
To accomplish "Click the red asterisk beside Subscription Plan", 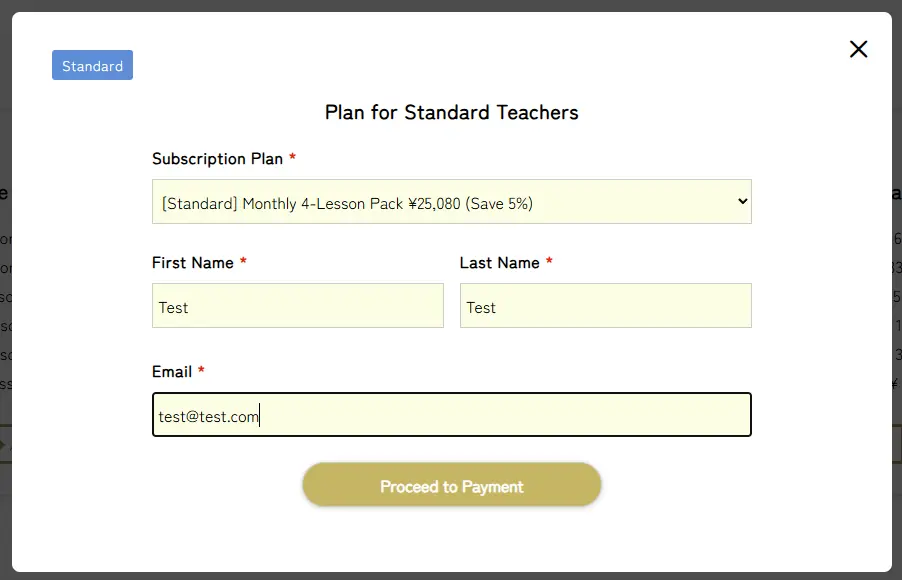I will pyautogui.click(x=292, y=157).
